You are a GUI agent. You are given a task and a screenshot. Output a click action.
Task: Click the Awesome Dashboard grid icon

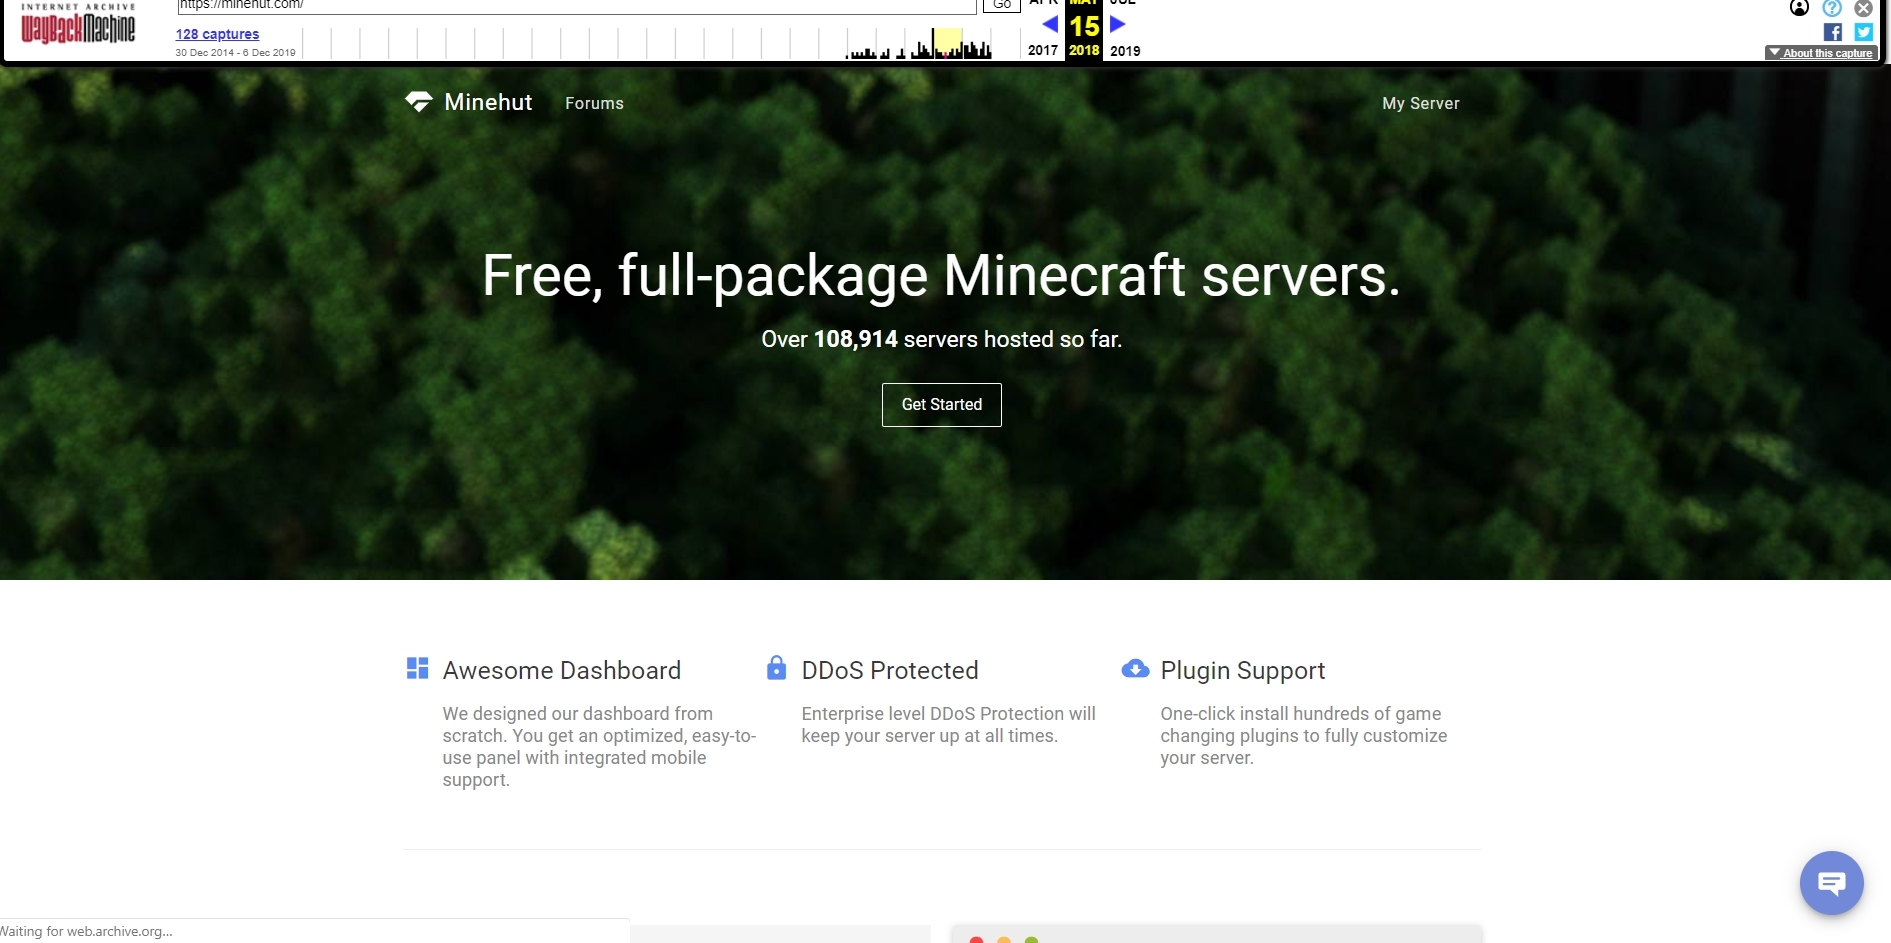(x=417, y=668)
